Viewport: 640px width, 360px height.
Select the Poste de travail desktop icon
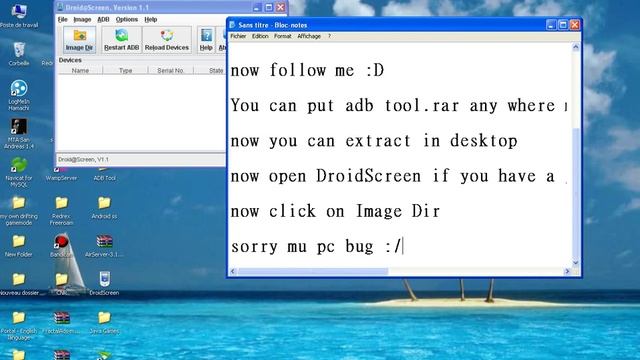pos(19,16)
